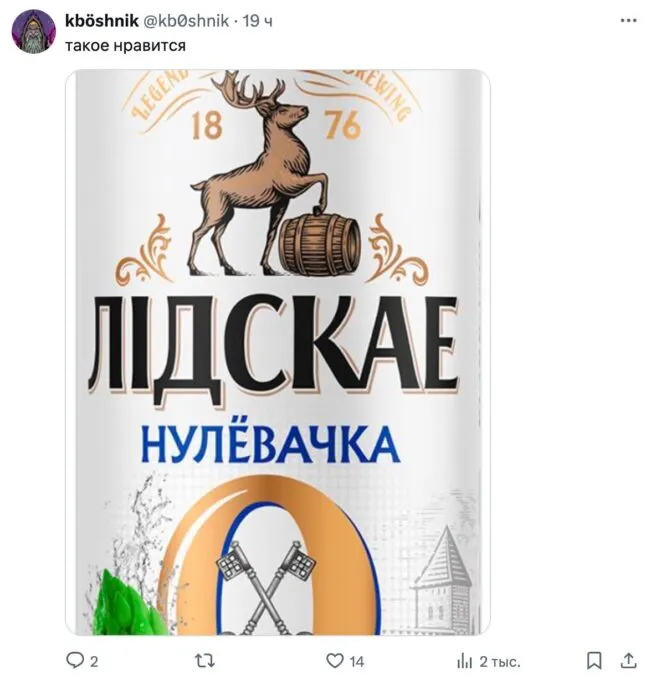This screenshot has height=680, width=656.
Task: Open the Лідскае beer can image
Action: click(x=277, y=352)
